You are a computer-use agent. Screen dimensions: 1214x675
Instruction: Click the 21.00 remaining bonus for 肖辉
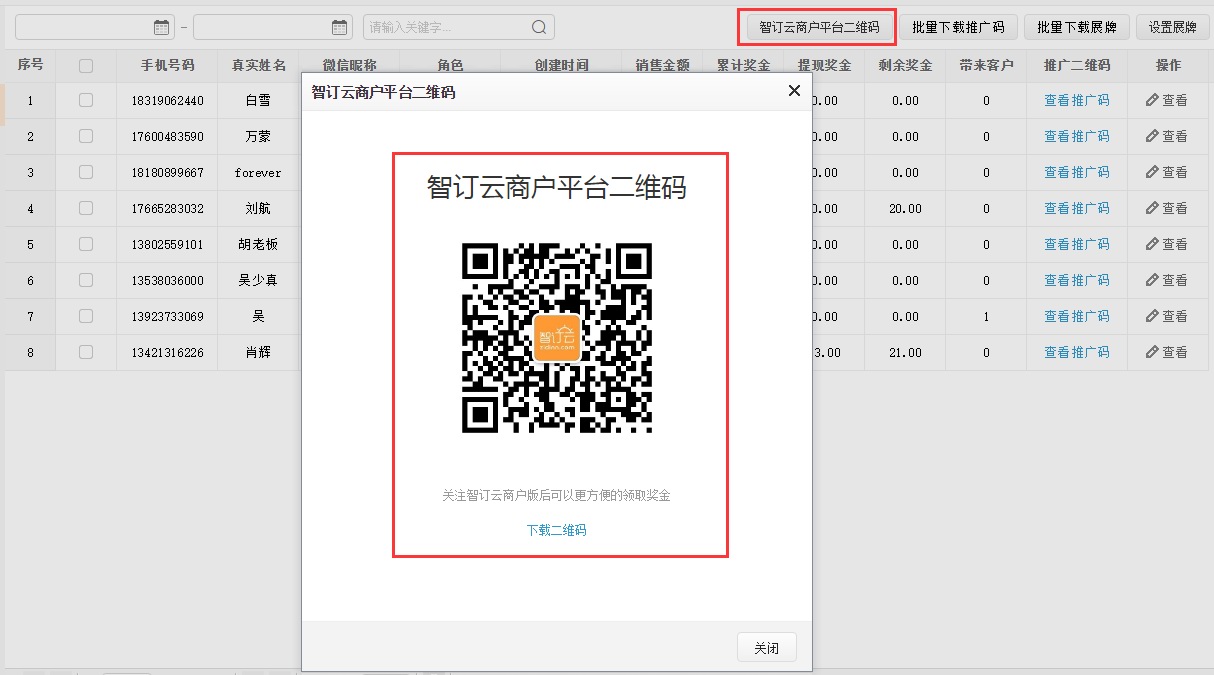click(906, 353)
